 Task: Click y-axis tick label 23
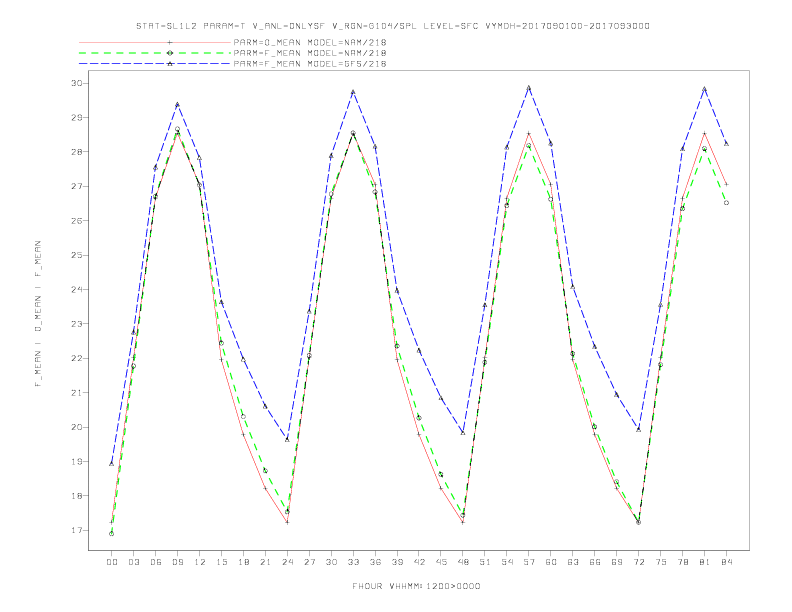click(x=77, y=324)
